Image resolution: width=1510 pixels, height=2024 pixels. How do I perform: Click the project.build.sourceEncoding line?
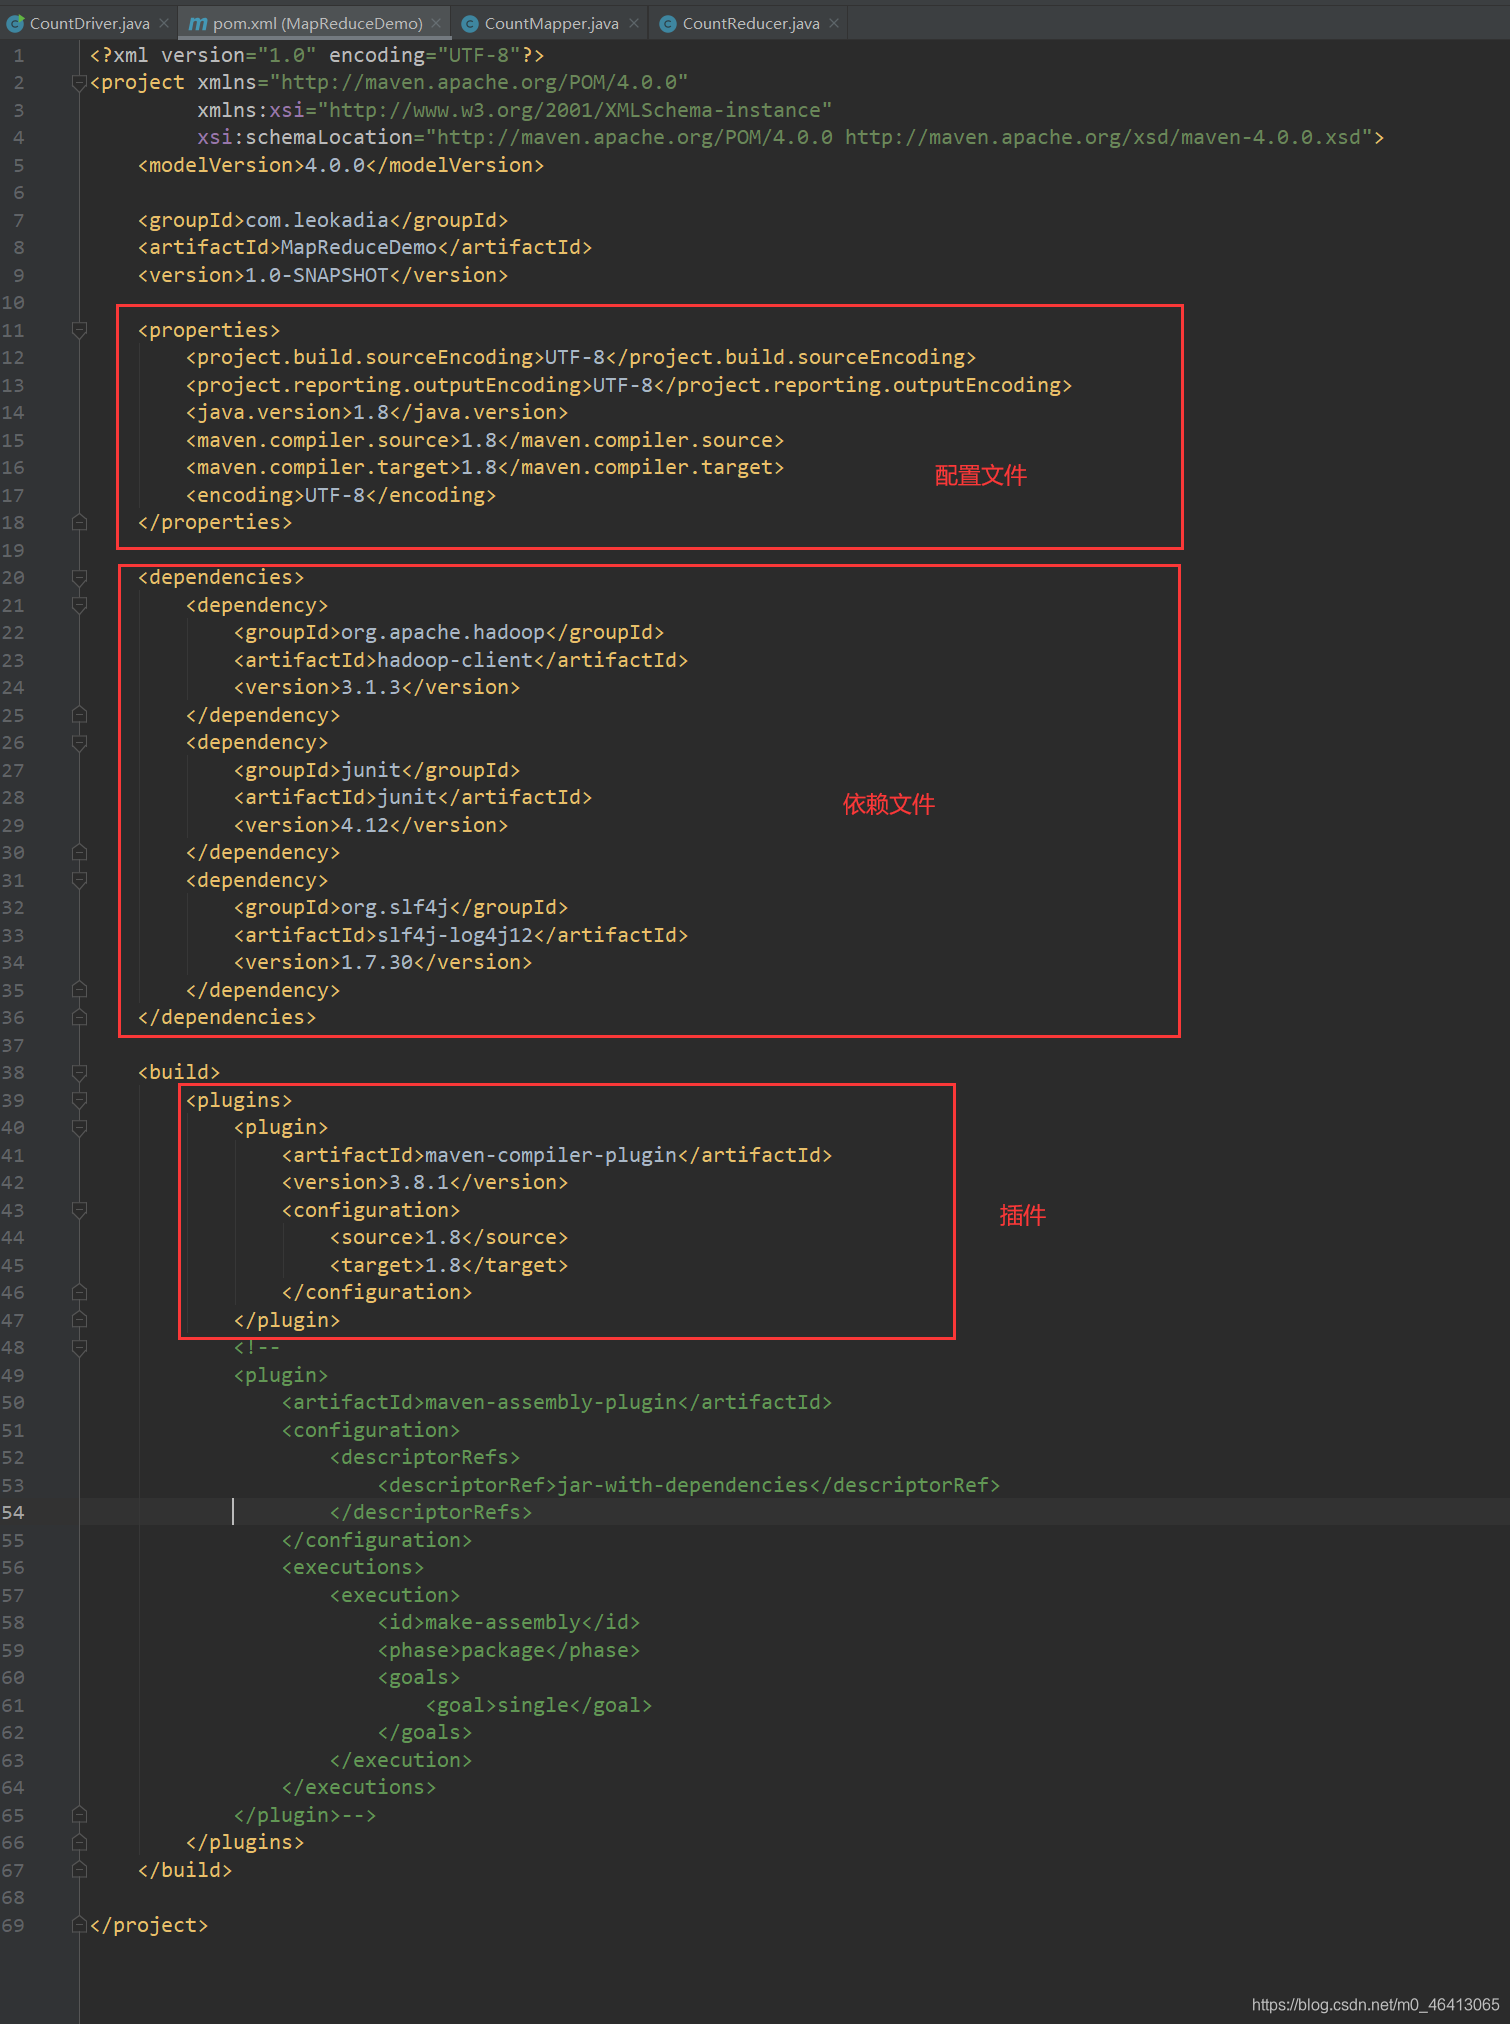coord(581,357)
